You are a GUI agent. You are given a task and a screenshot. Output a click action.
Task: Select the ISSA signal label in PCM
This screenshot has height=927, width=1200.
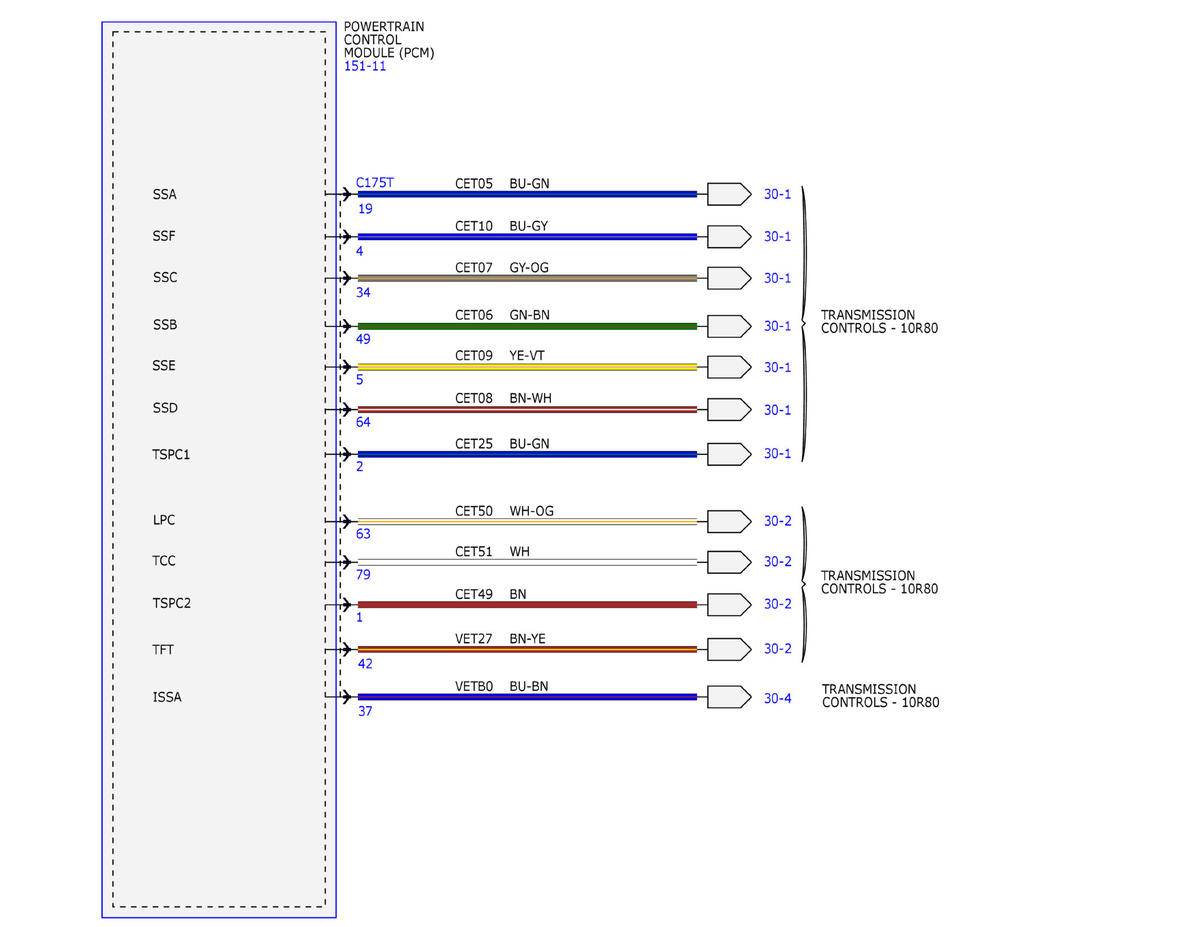pyautogui.click(x=167, y=697)
